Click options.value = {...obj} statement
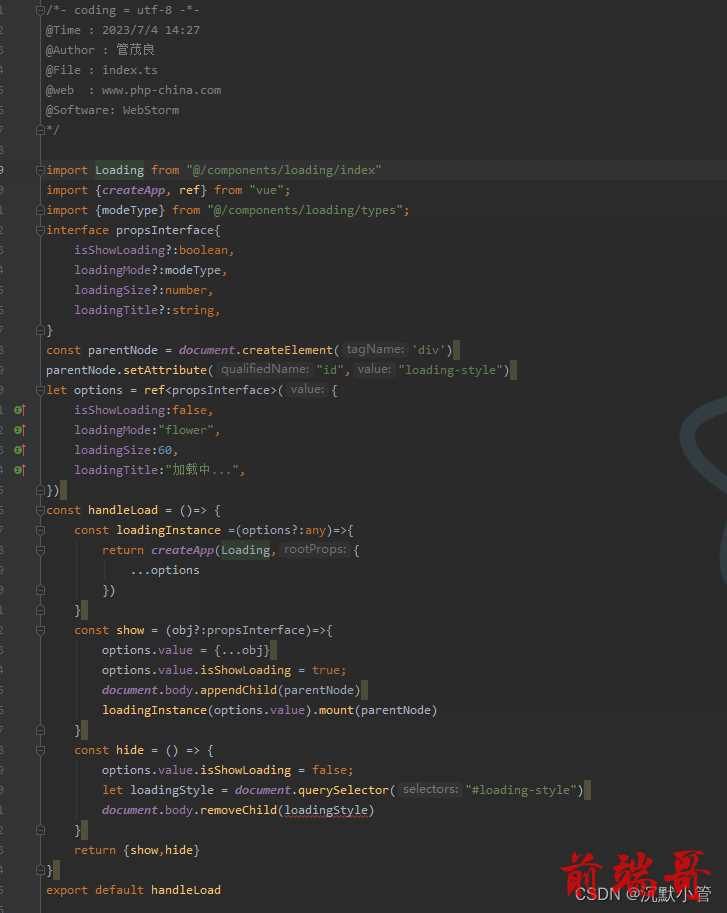Viewport: 727px width, 913px height. [x=186, y=650]
